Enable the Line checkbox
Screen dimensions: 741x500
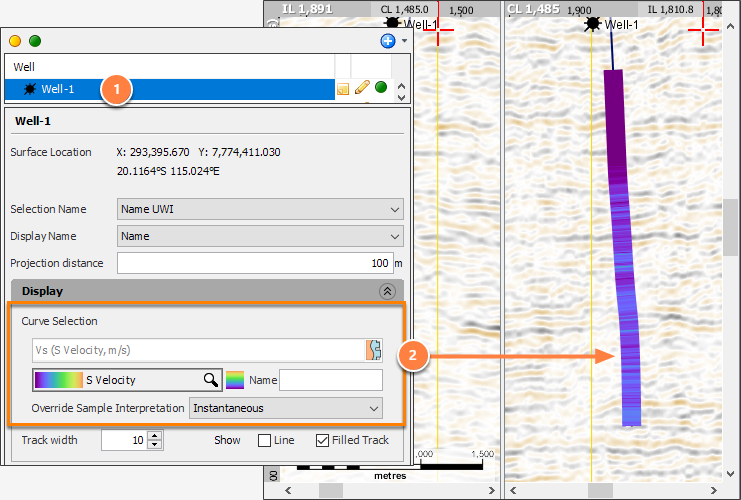pos(264,440)
